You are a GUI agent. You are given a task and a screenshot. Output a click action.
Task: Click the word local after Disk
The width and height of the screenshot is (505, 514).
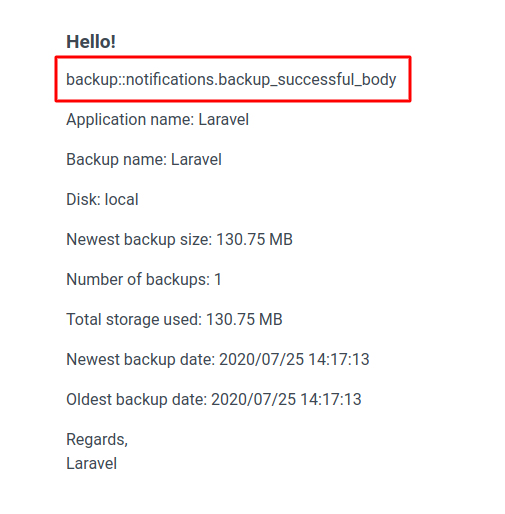pos(121,199)
